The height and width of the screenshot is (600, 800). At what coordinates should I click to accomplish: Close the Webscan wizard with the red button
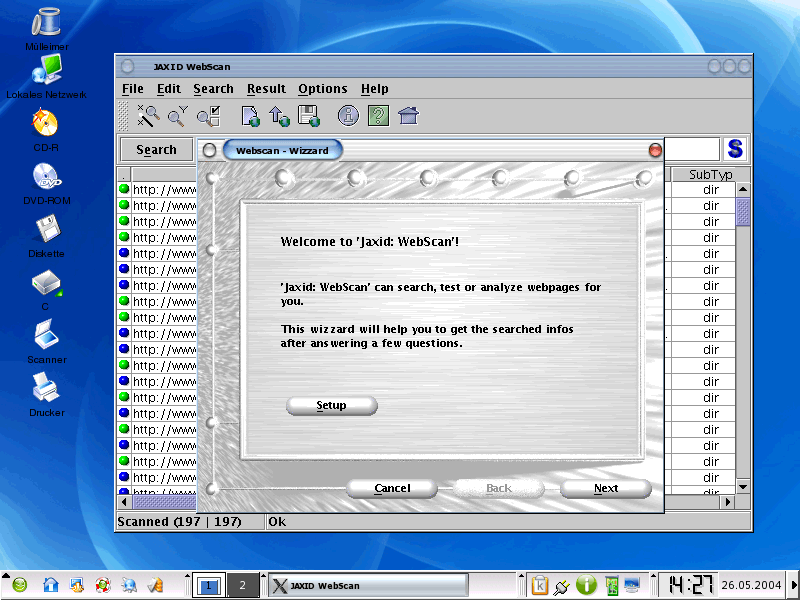tap(655, 150)
